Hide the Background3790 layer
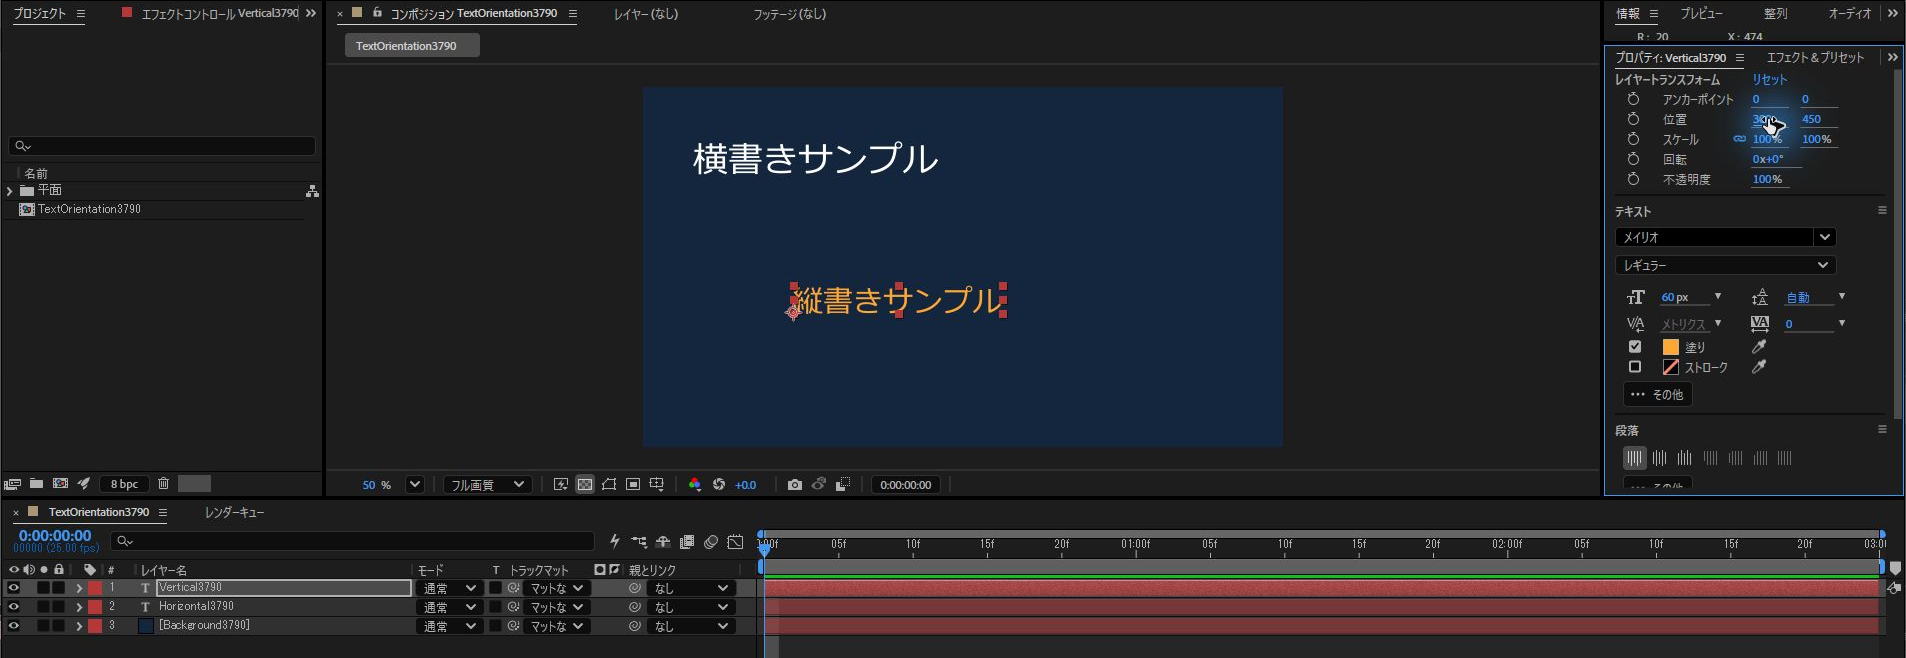Image resolution: width=1906 pixels, height=658 pixels. pos(14,626)
